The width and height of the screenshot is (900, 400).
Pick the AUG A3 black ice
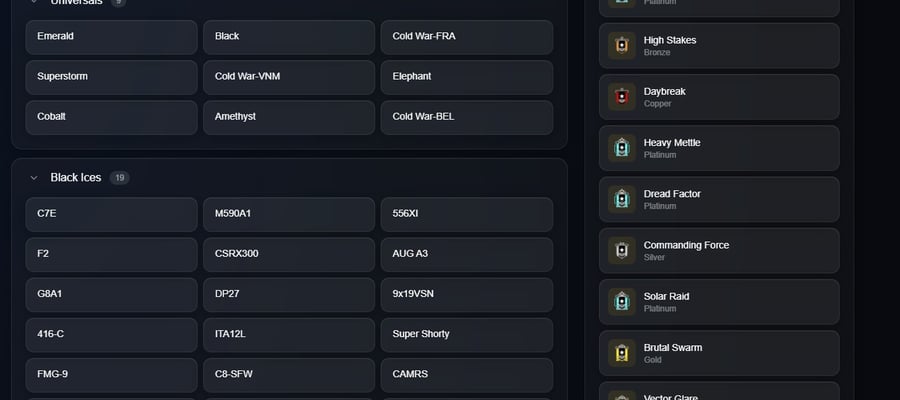467,255
